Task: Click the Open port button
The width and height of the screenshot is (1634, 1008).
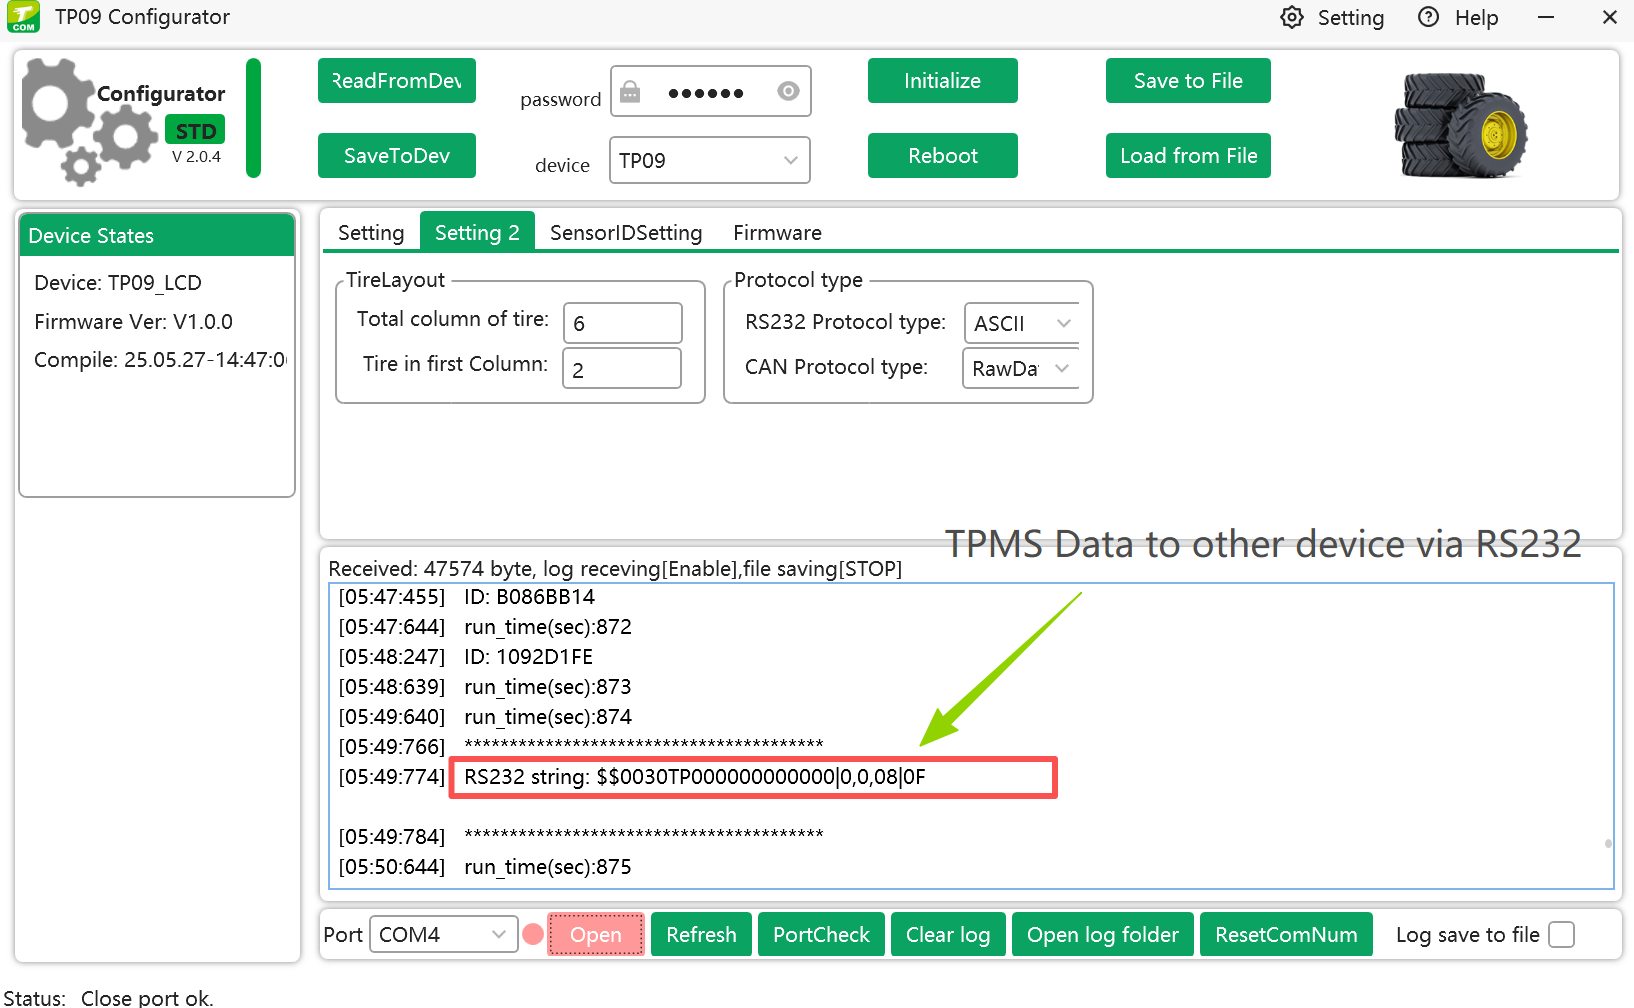Action: (596, 935)
